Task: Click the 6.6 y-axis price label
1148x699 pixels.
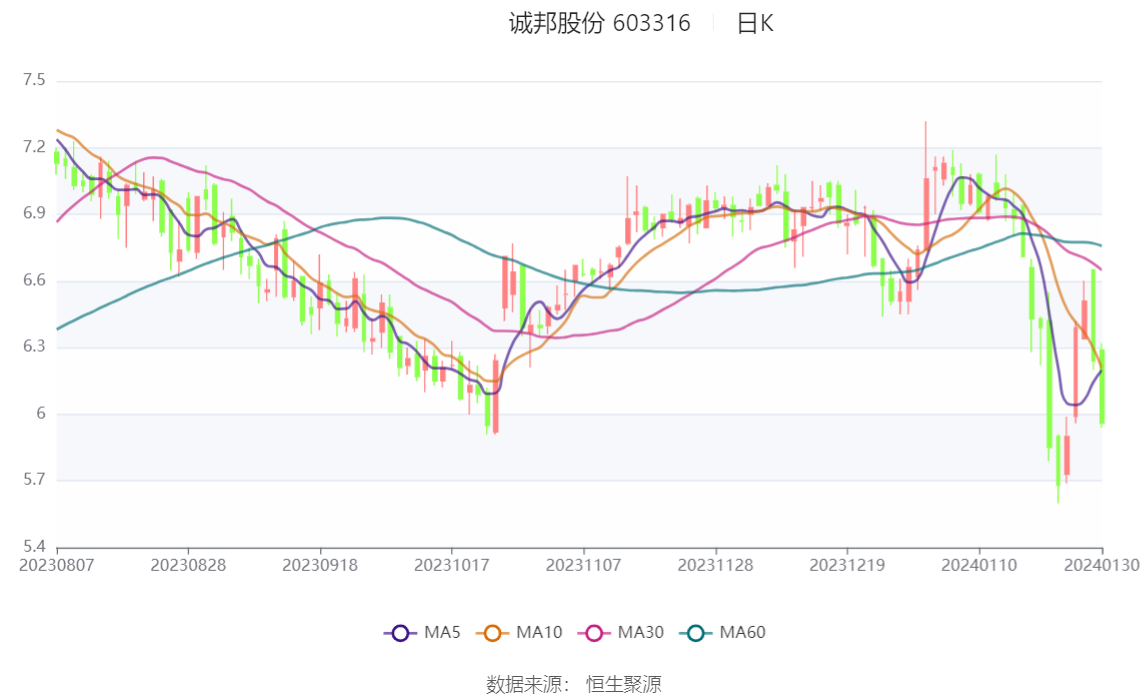Action: coord(35,281)
